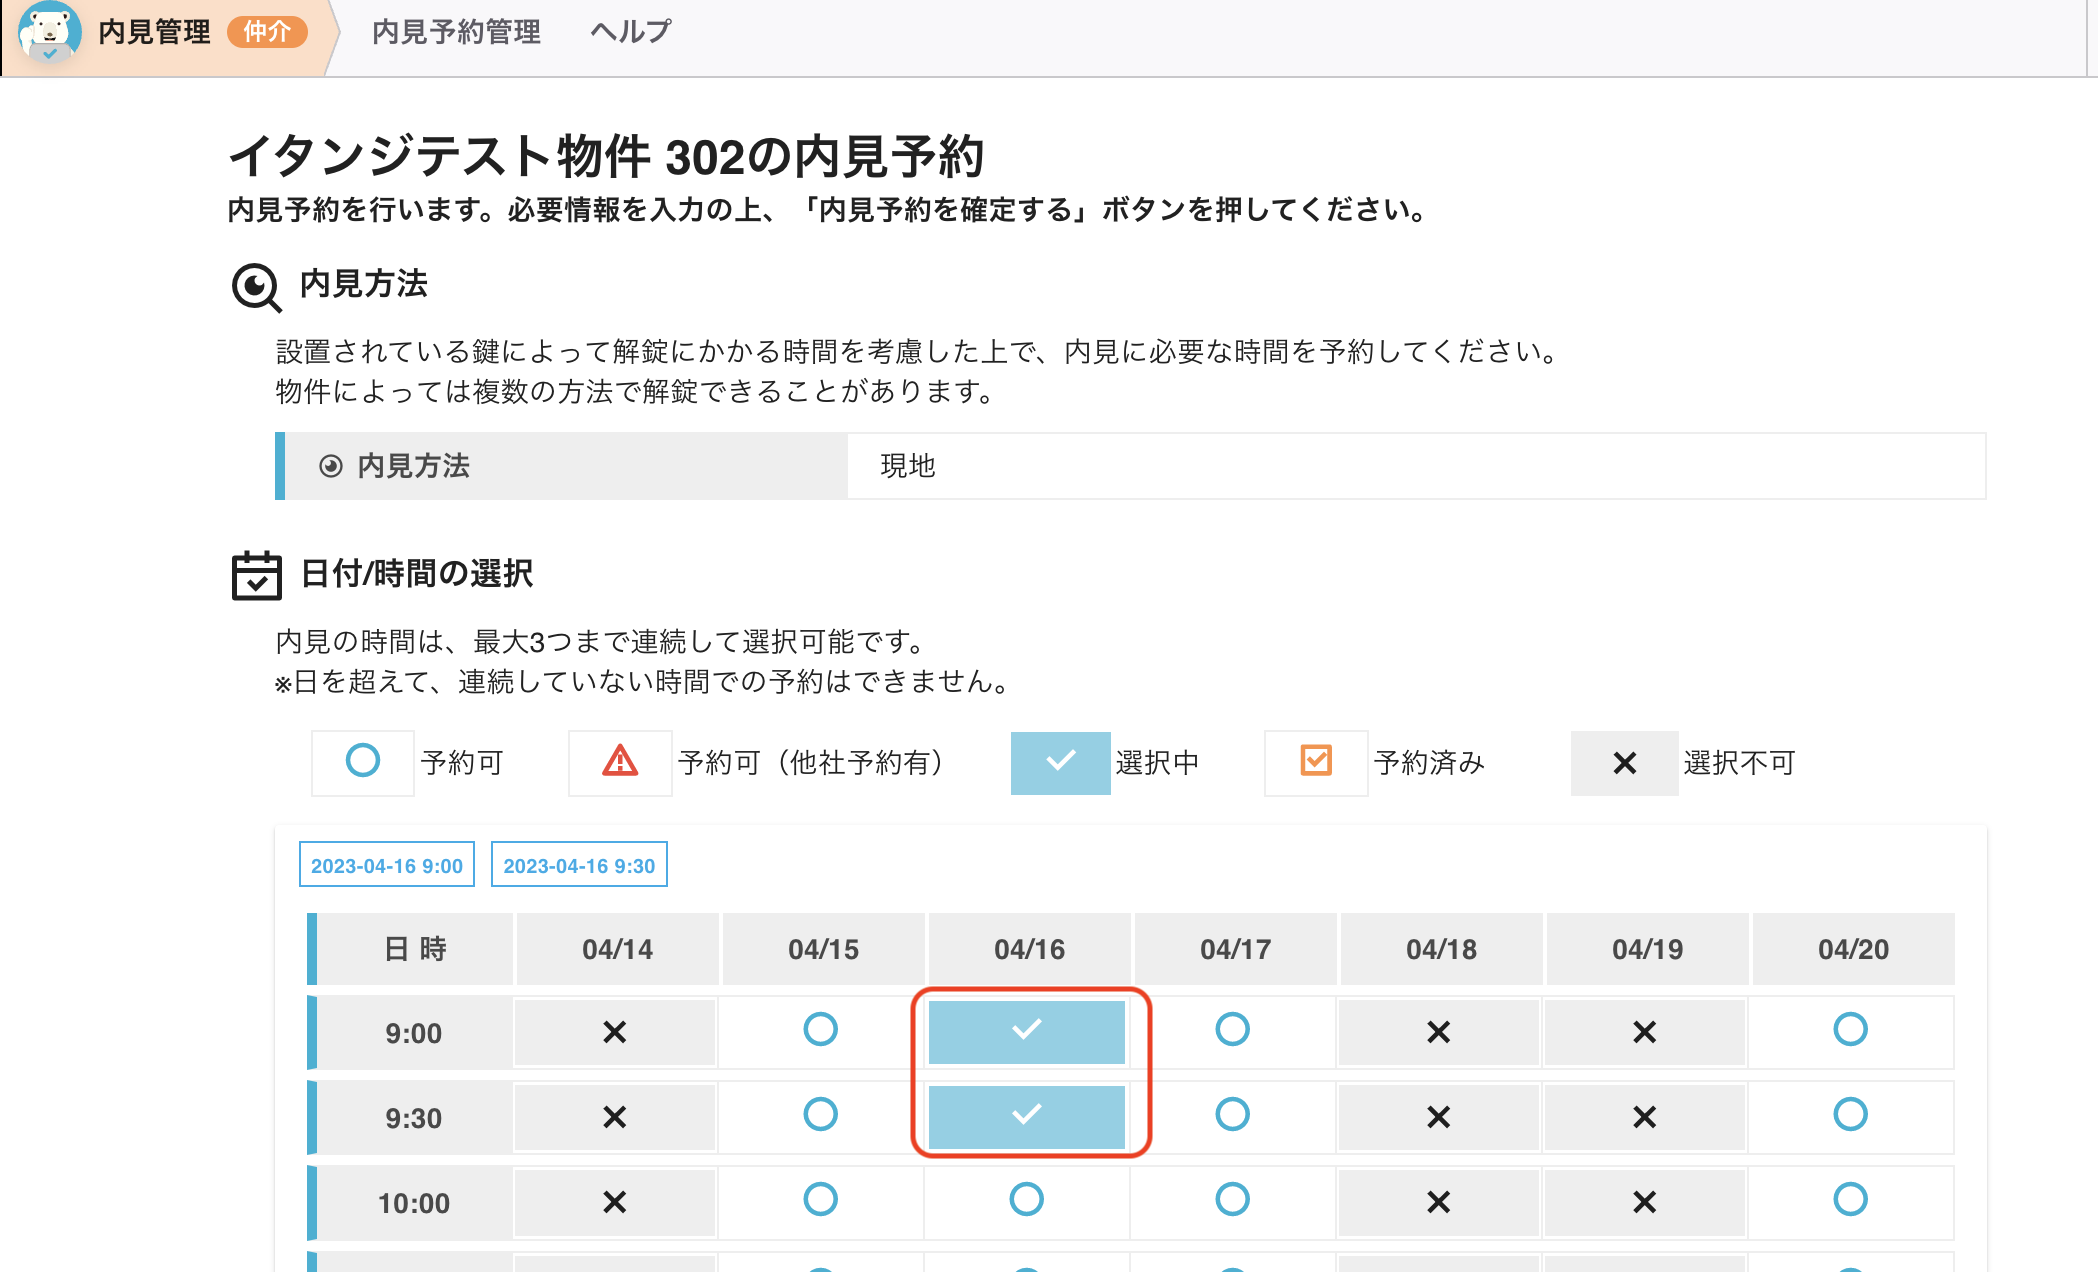Select the 04/20 10:00 available slot
2098x1272 pixels.
coord(1851,1199)
